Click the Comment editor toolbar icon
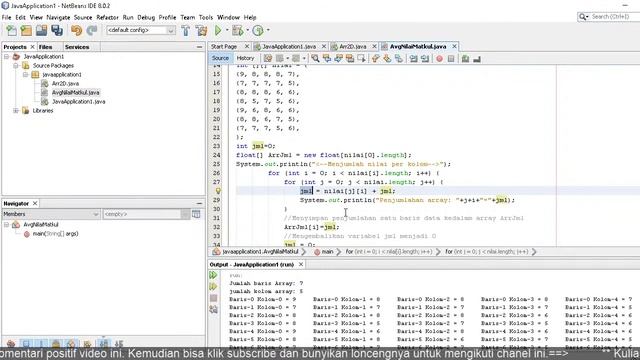Image resolution: width=640 pixels, height=360 pixels. pyautogui.click(x=465, y=59)
